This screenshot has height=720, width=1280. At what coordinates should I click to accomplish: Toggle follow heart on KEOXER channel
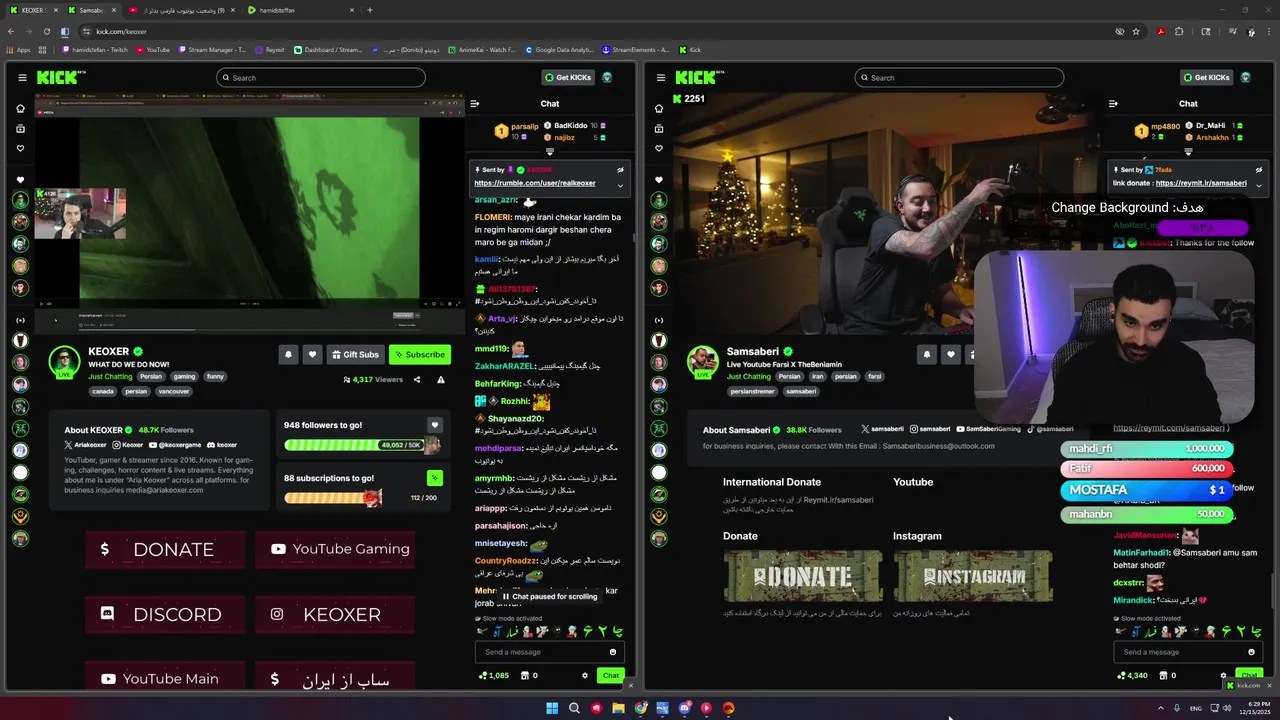pos(312,354)
